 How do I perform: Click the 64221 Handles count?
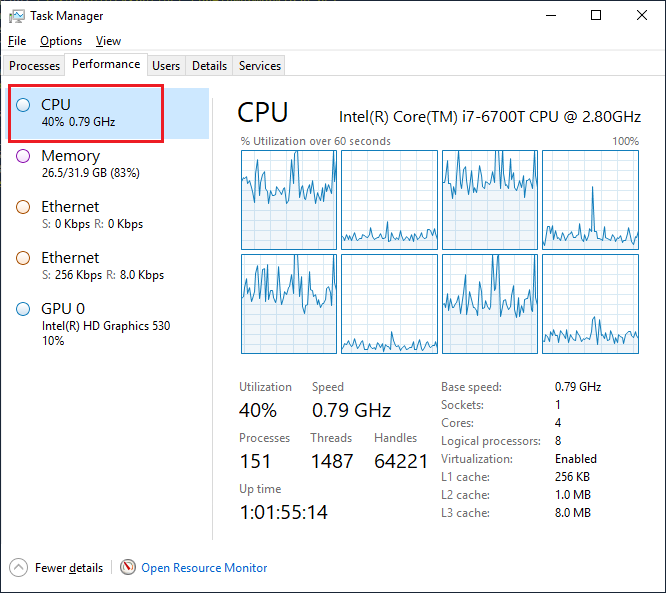(x=401, y=461)
